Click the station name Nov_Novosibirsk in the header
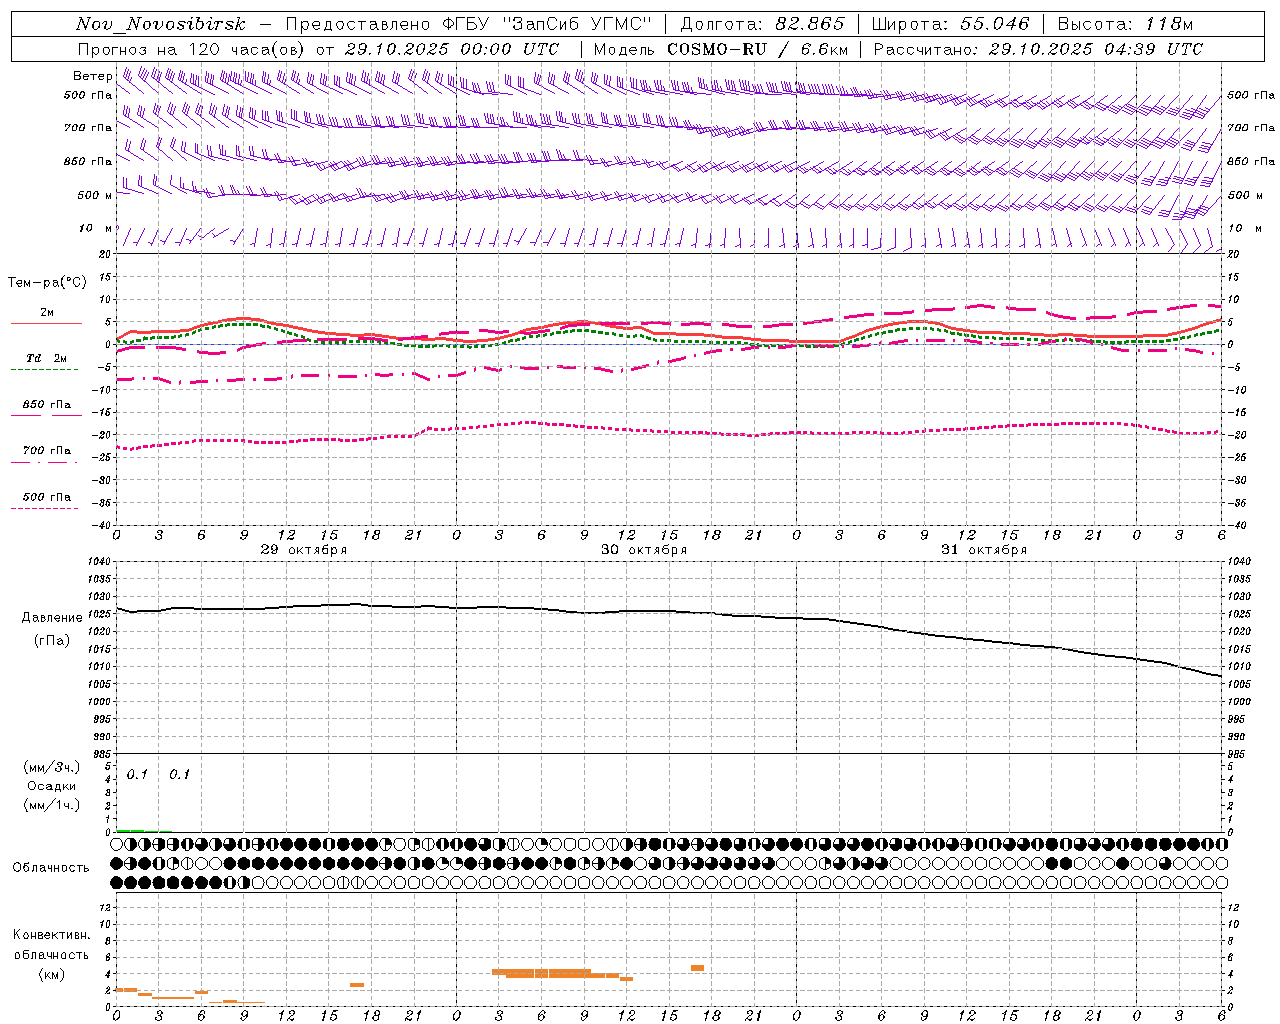The image size is (1280, 1024). pyautogui.click(x=161, y=25)
